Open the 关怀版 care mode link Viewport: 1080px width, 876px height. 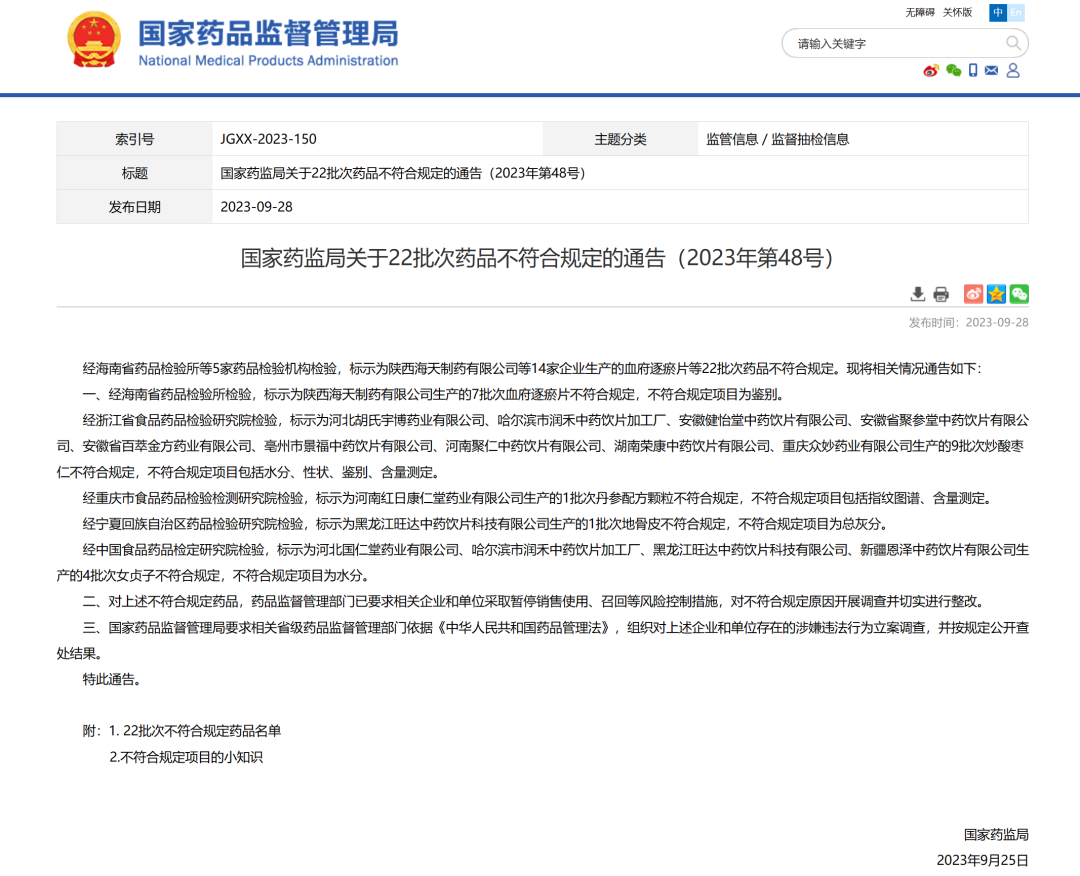tap(957, 12)
